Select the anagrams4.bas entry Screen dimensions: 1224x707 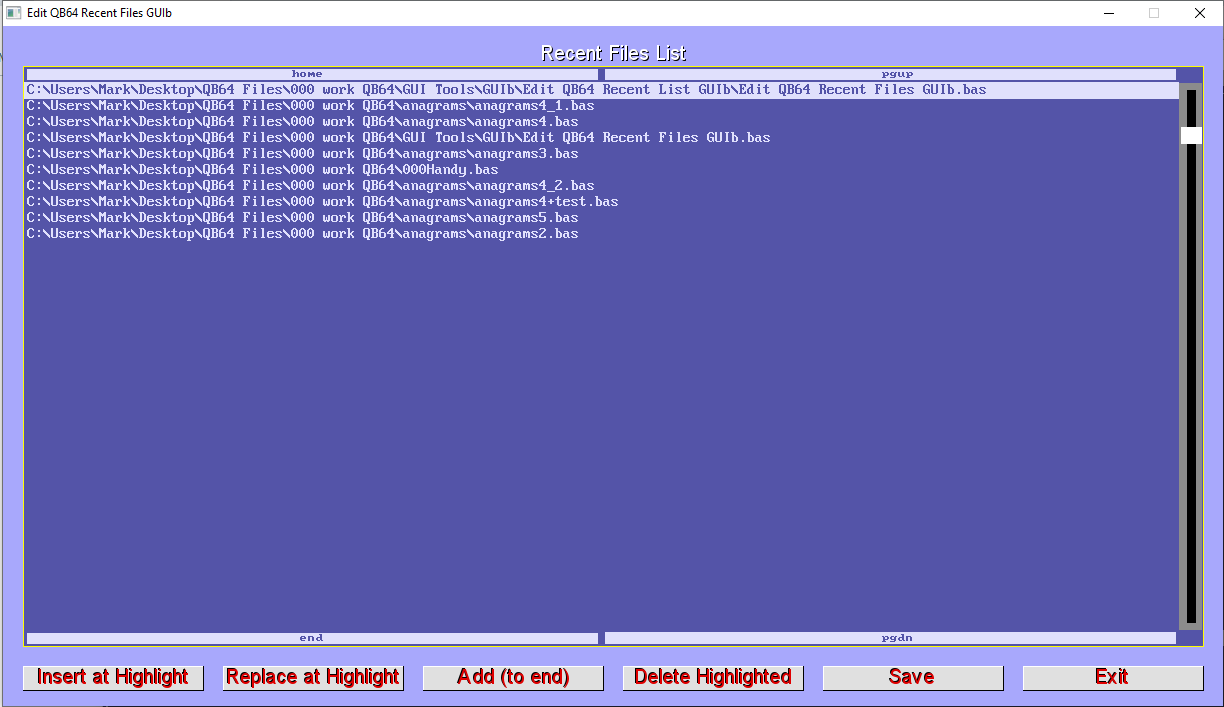tap(601, 122)
